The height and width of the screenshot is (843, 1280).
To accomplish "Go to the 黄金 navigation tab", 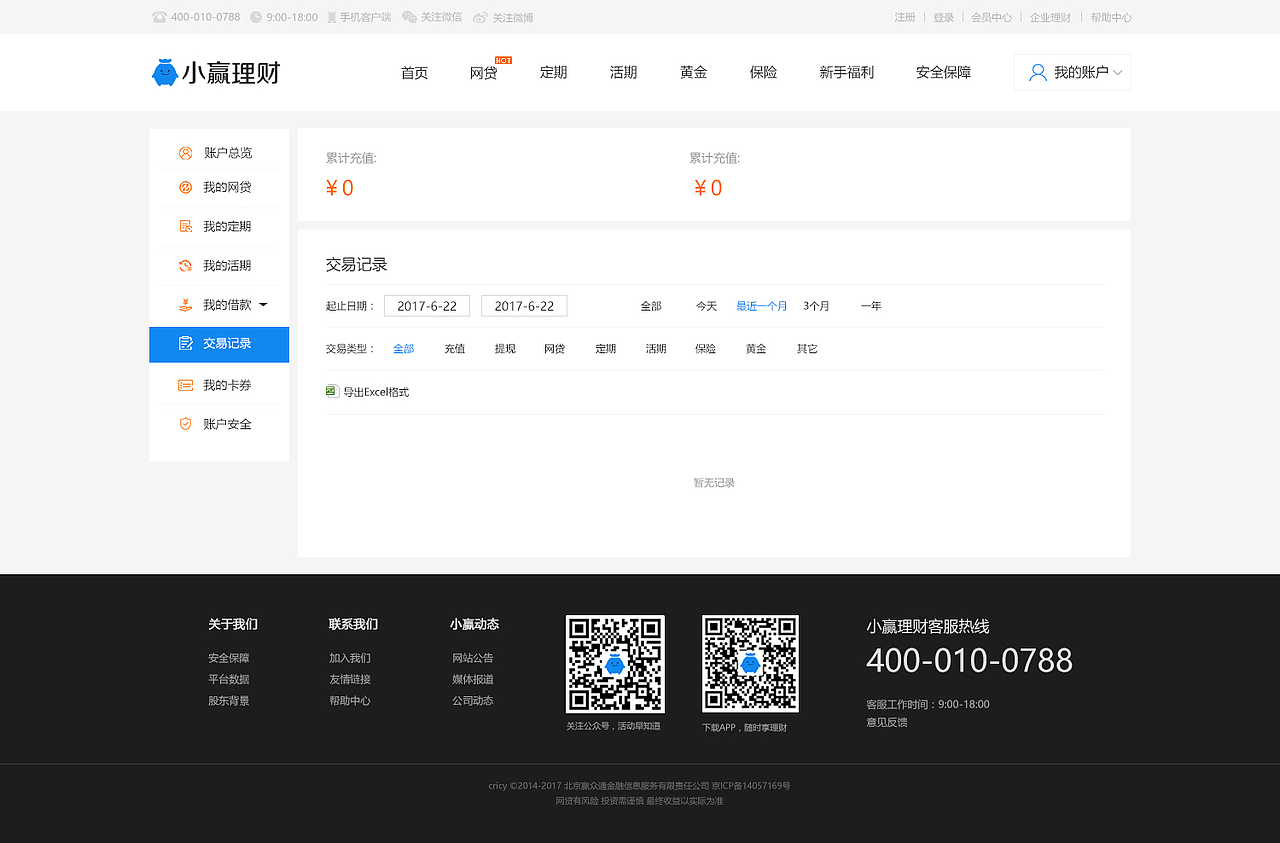I will (x=693, y=72).
